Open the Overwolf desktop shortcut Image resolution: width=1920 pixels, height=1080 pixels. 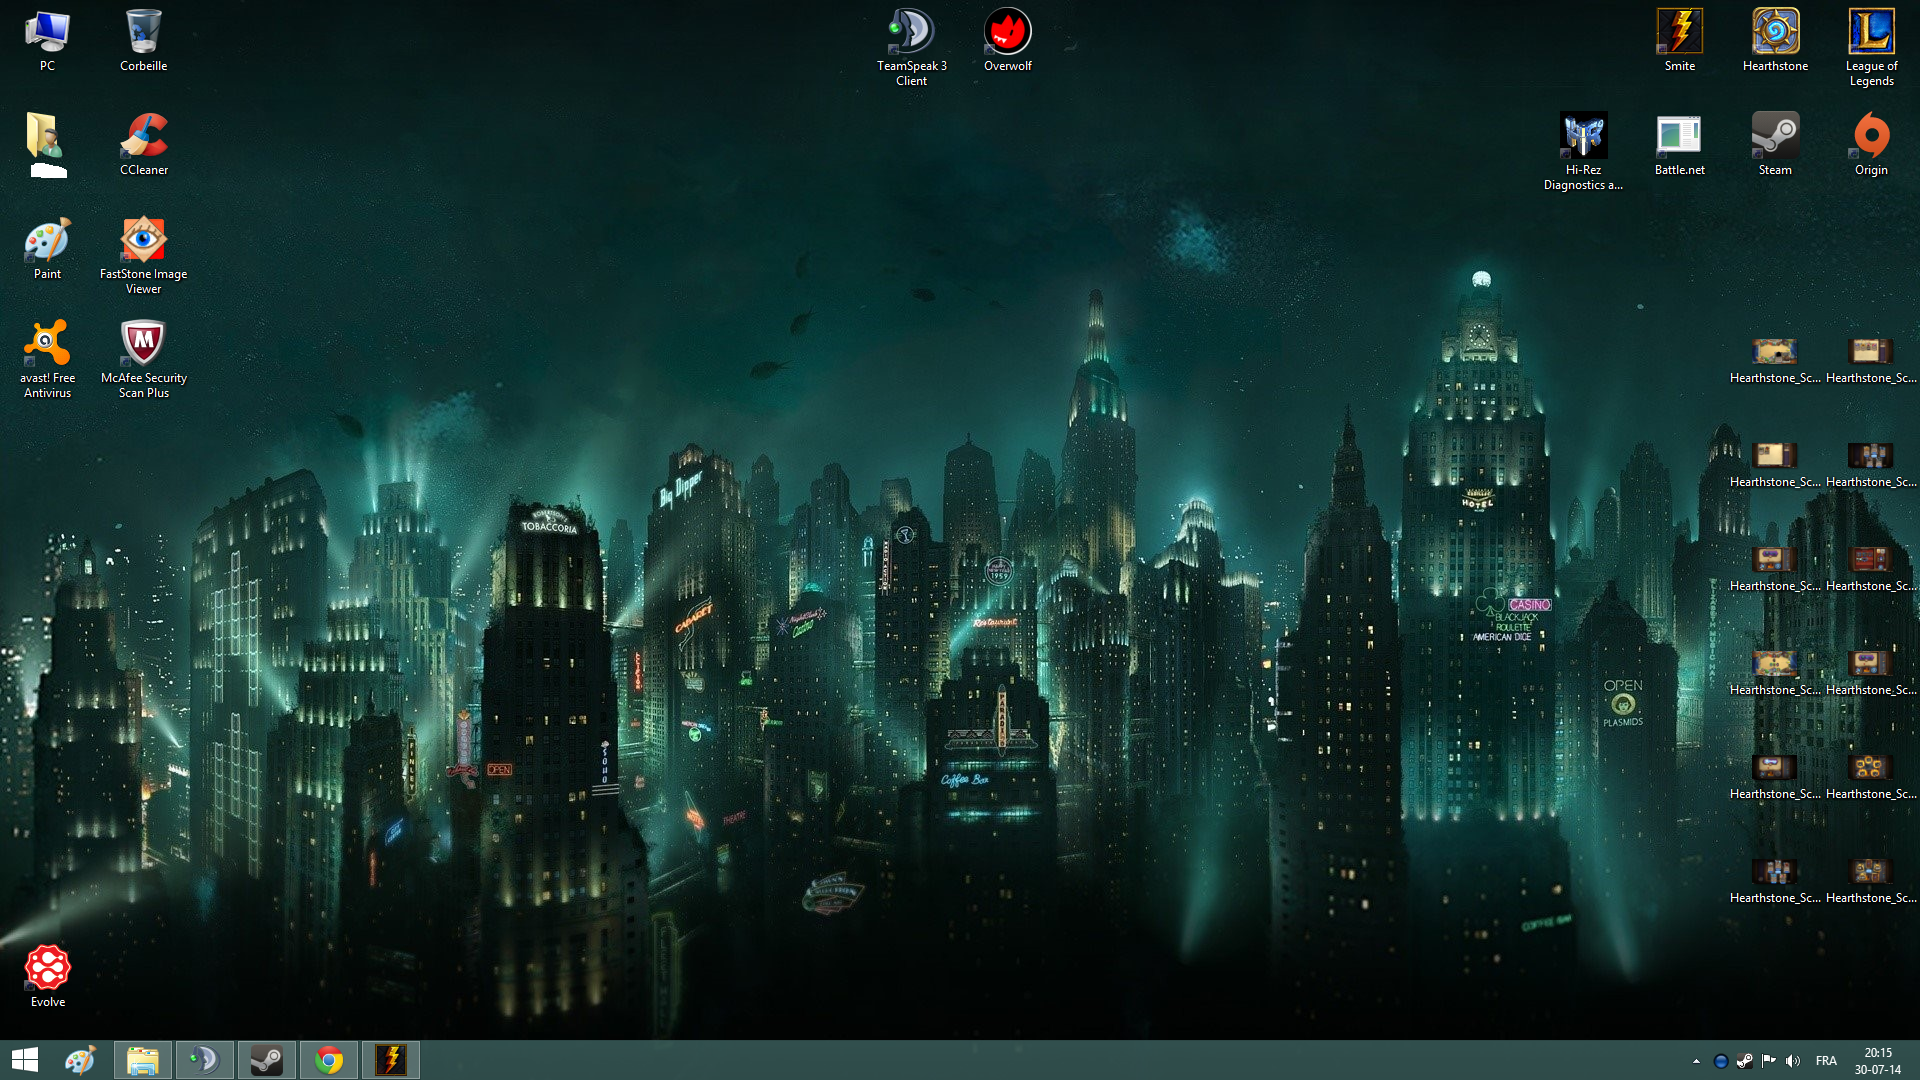point(1007,41)
